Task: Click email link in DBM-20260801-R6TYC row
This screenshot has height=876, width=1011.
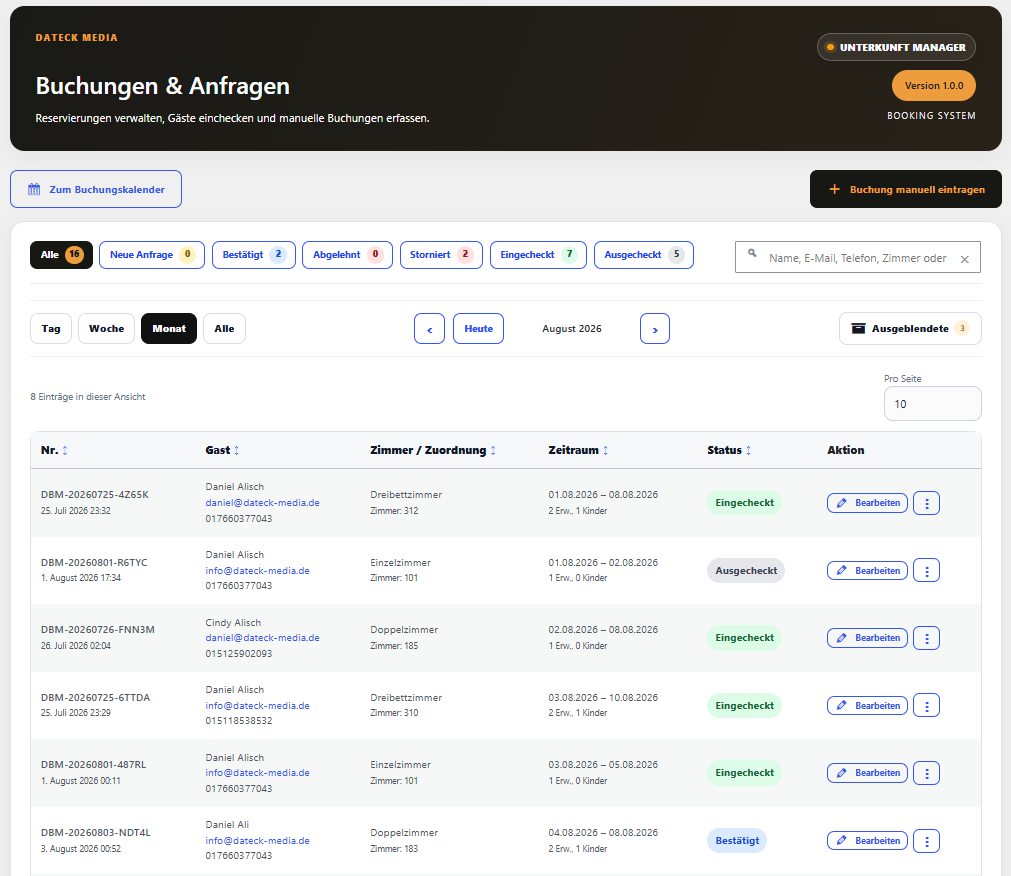Action: (x=257, y=570)
